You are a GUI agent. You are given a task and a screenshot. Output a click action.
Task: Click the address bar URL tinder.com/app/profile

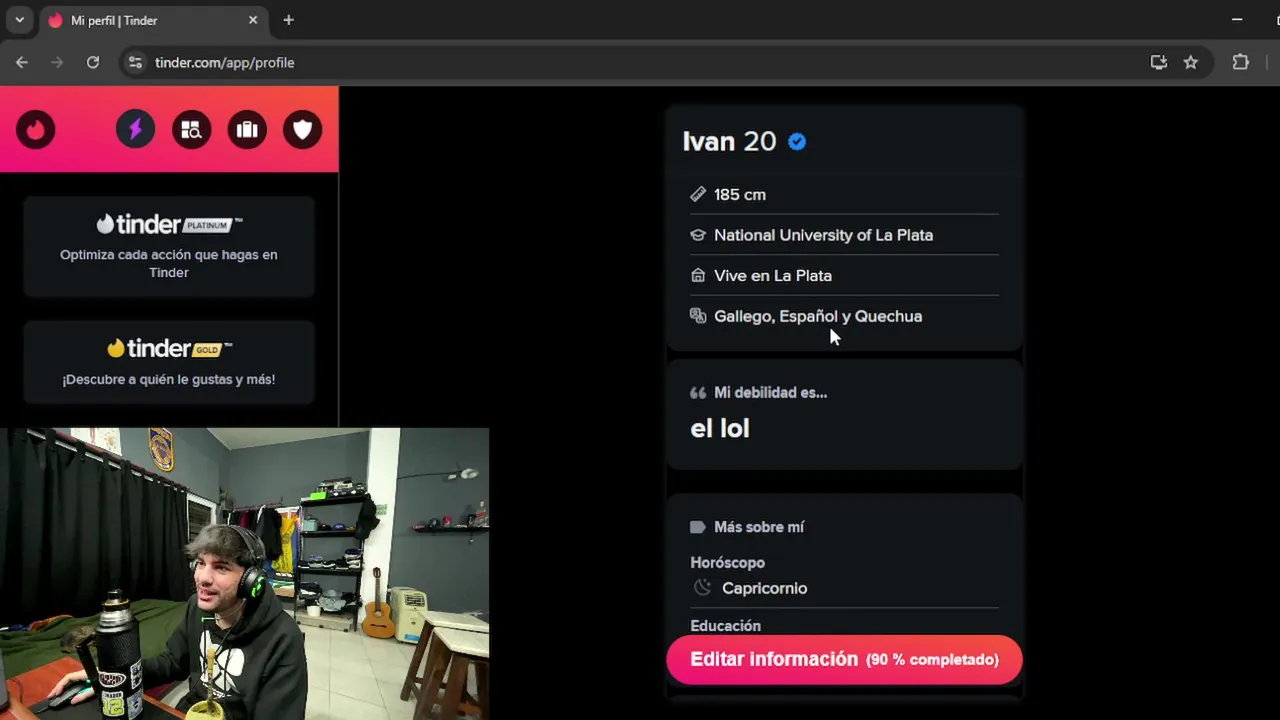click(x=224, y=62)
